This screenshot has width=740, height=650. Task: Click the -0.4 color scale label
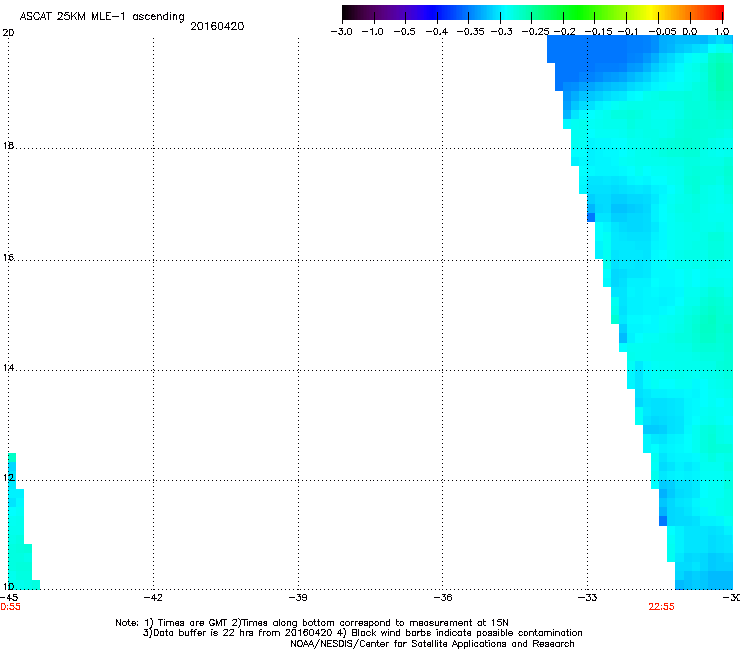click(437, 32)
